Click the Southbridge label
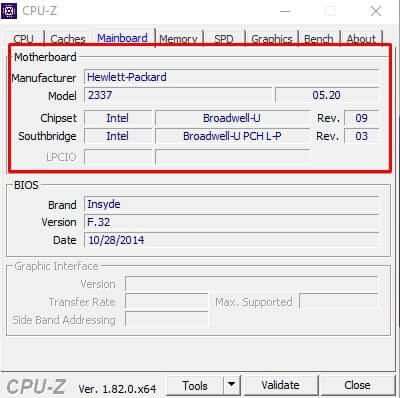This screenshot has height=398, width=400. [47, 136]
